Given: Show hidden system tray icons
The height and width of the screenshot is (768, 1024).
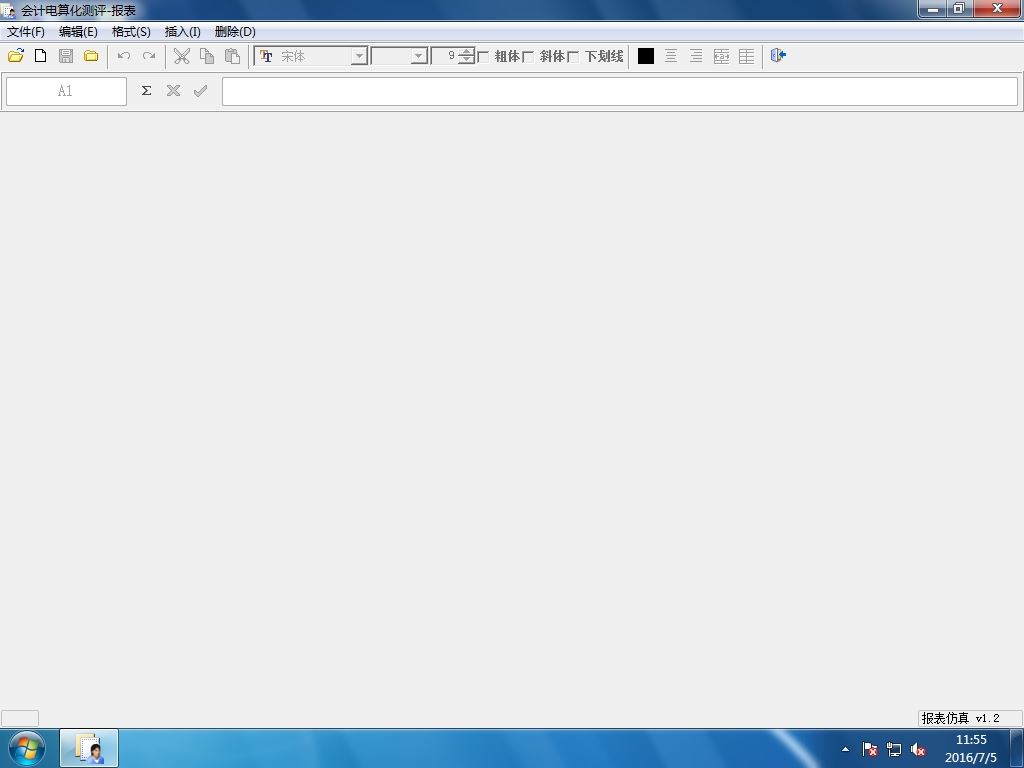Looking at the screenshot, I should point(845,749).
